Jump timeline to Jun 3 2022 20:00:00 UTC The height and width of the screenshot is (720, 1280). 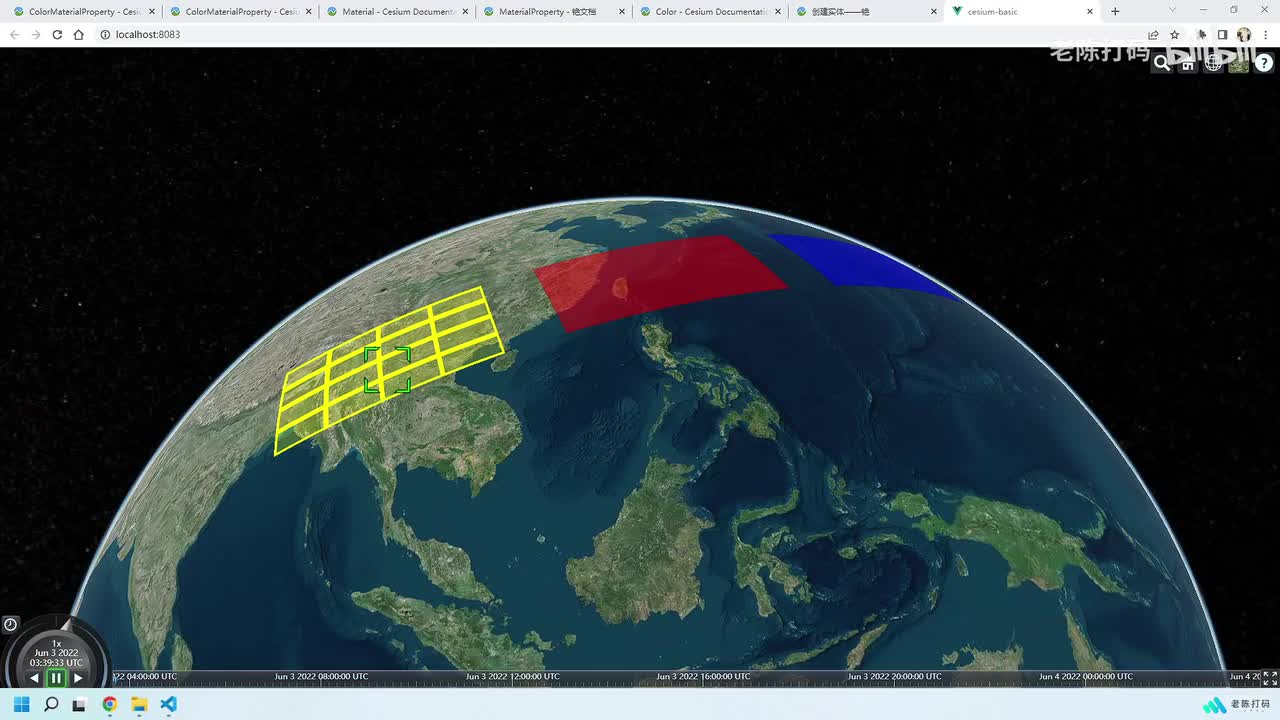click(894, 677)
